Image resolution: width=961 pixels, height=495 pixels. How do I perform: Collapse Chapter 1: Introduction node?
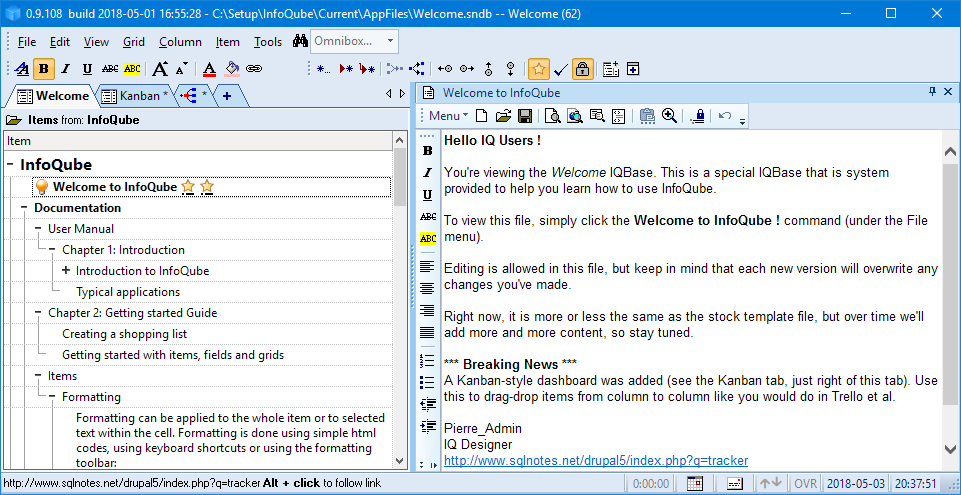(x=52, y=250)
